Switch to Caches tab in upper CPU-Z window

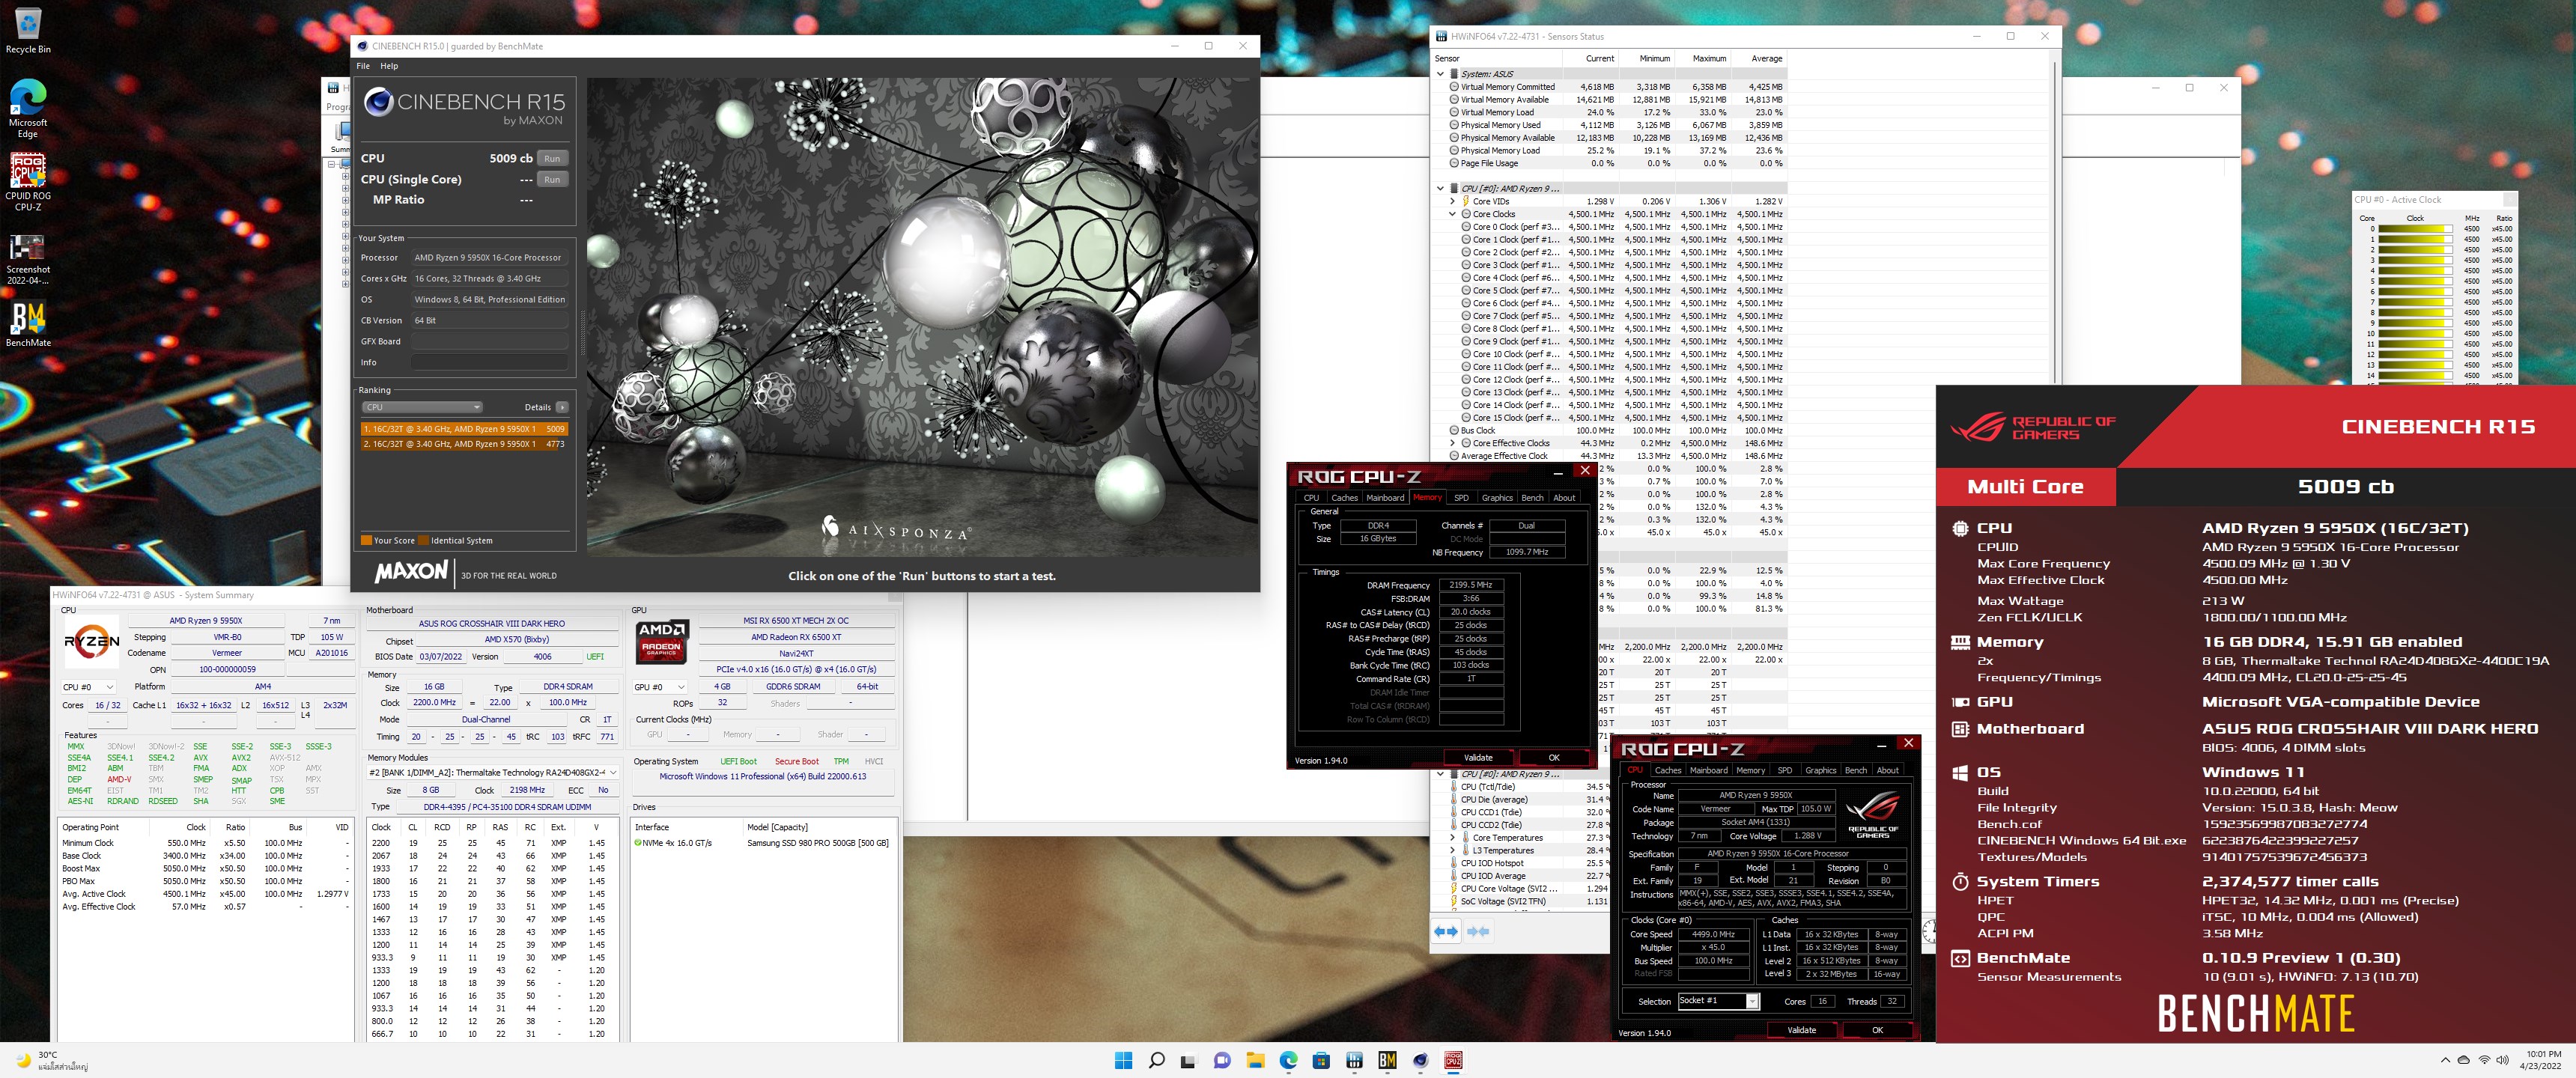(1344, 498)
